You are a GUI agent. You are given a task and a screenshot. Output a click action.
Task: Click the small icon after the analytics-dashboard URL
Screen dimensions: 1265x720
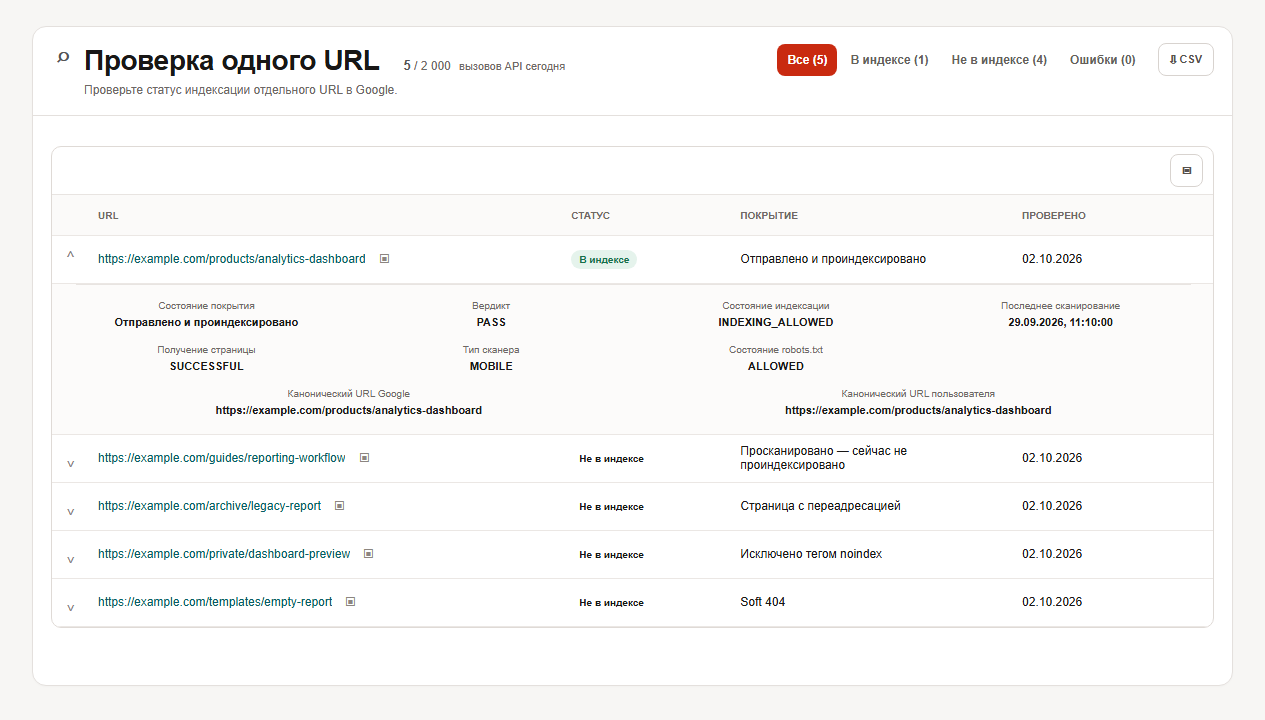pyautogui.click(x=384, y=258)
